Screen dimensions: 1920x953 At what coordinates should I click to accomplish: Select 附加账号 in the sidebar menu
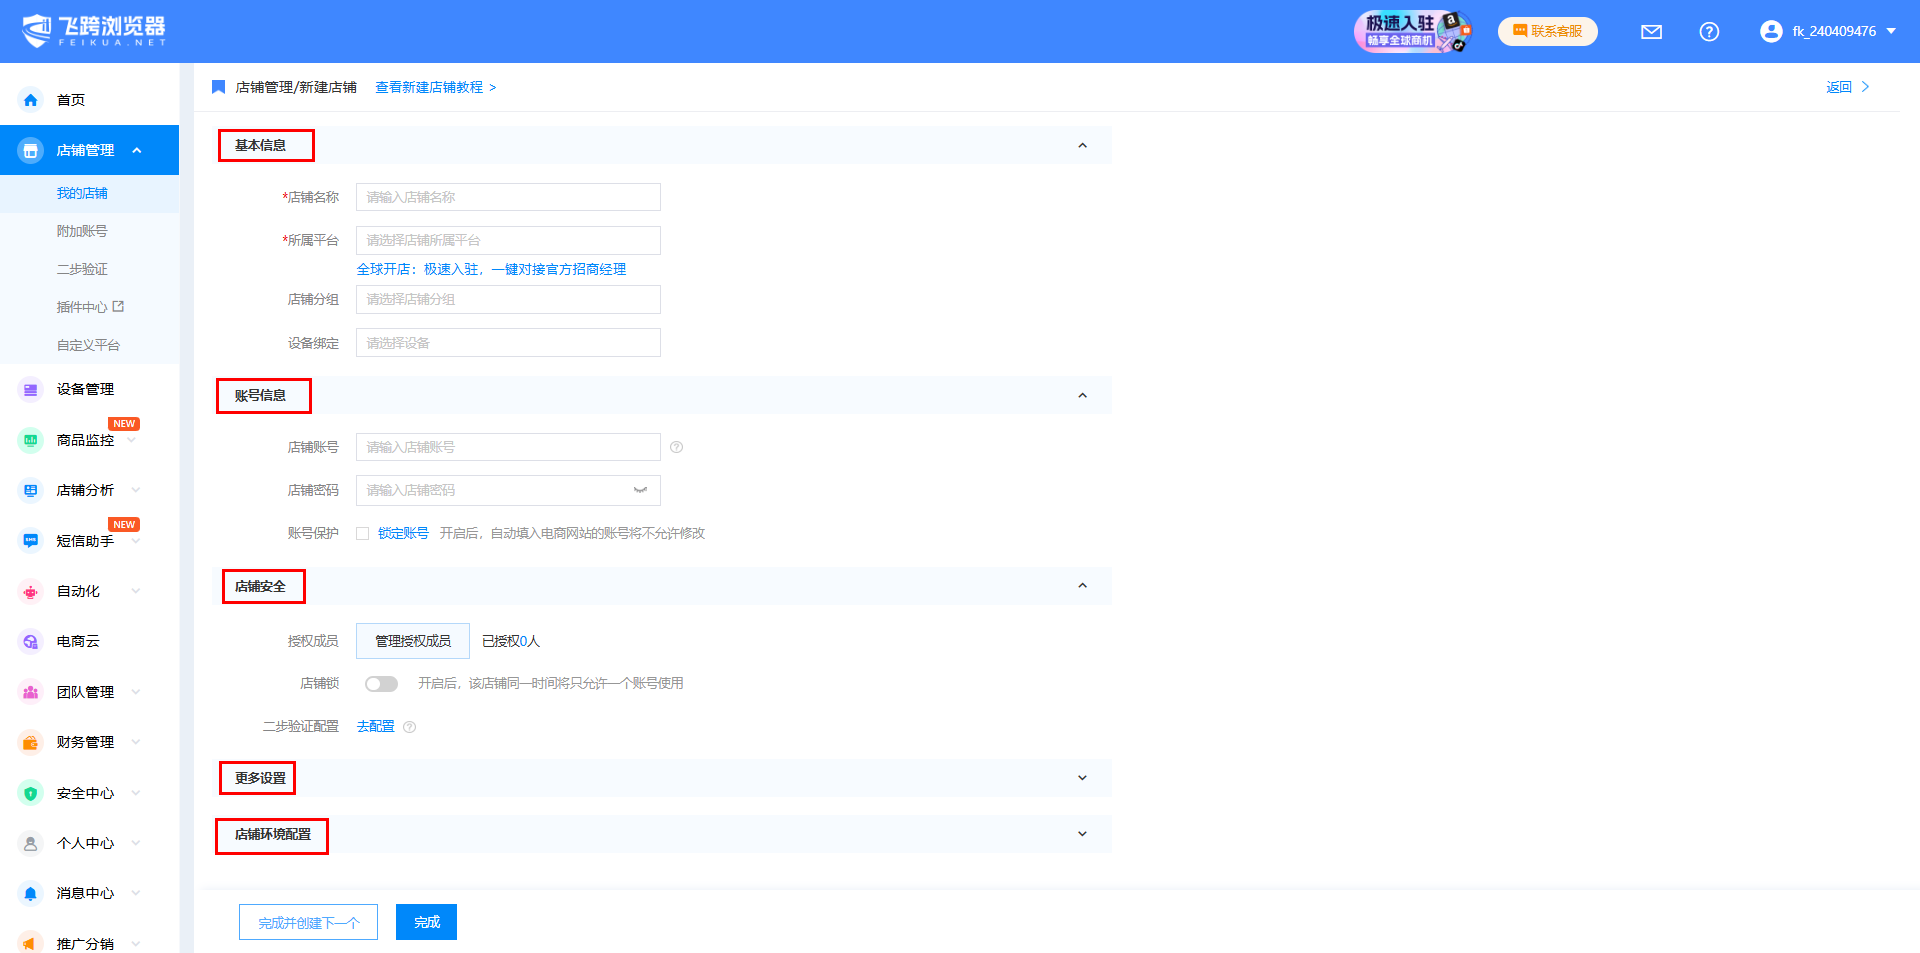click(x=82, y=231)
